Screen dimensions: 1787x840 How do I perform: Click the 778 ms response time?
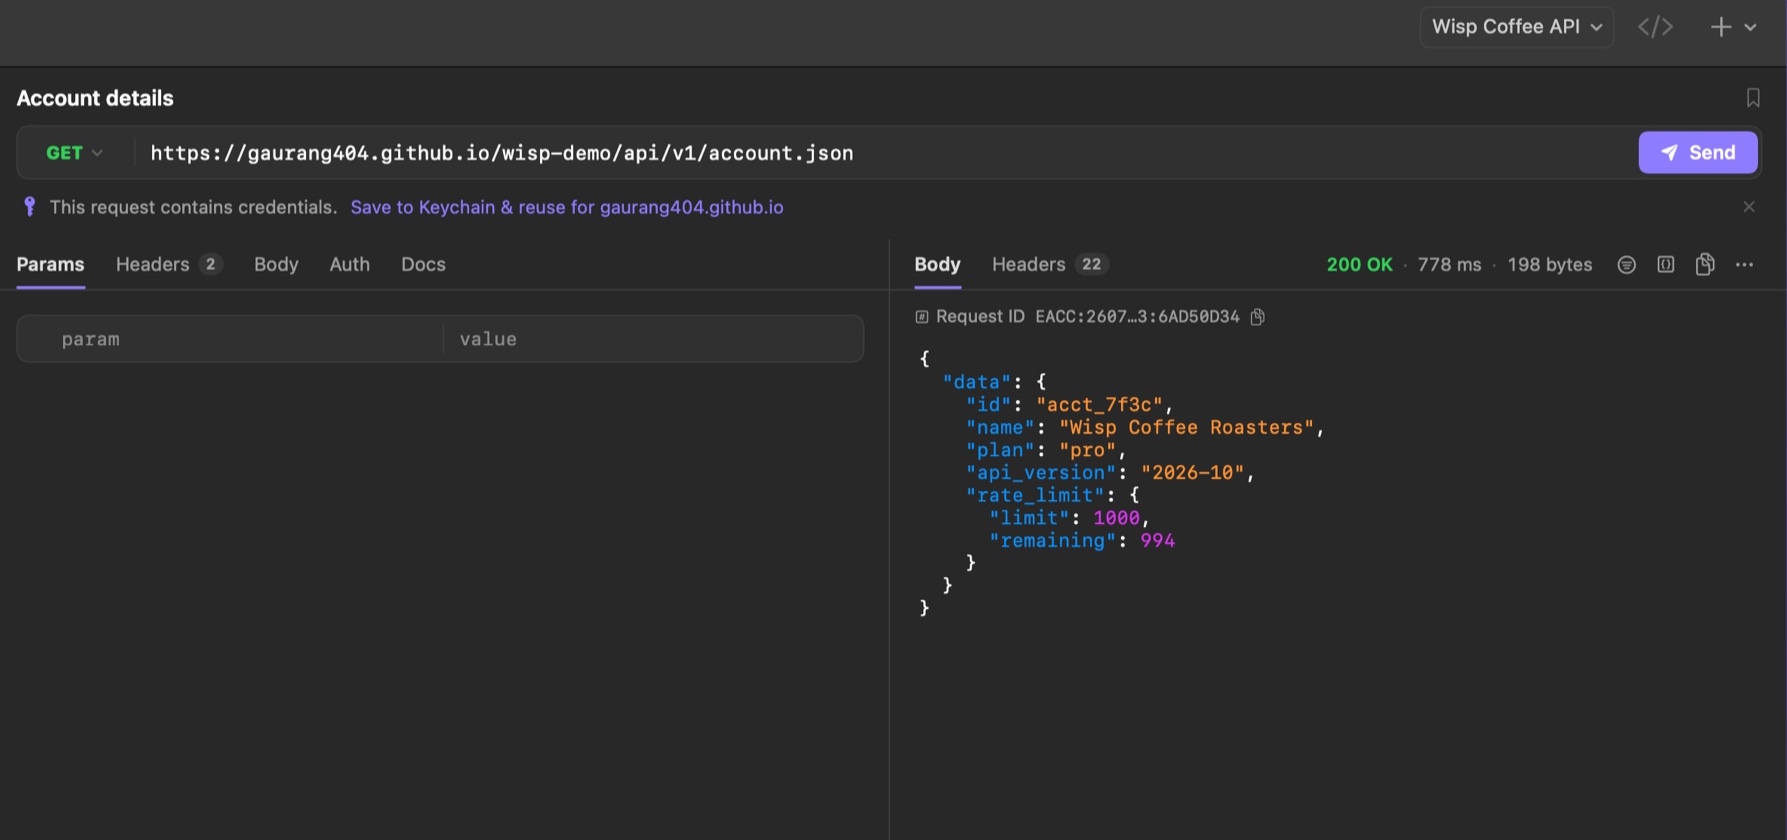tap(1449, 264)
